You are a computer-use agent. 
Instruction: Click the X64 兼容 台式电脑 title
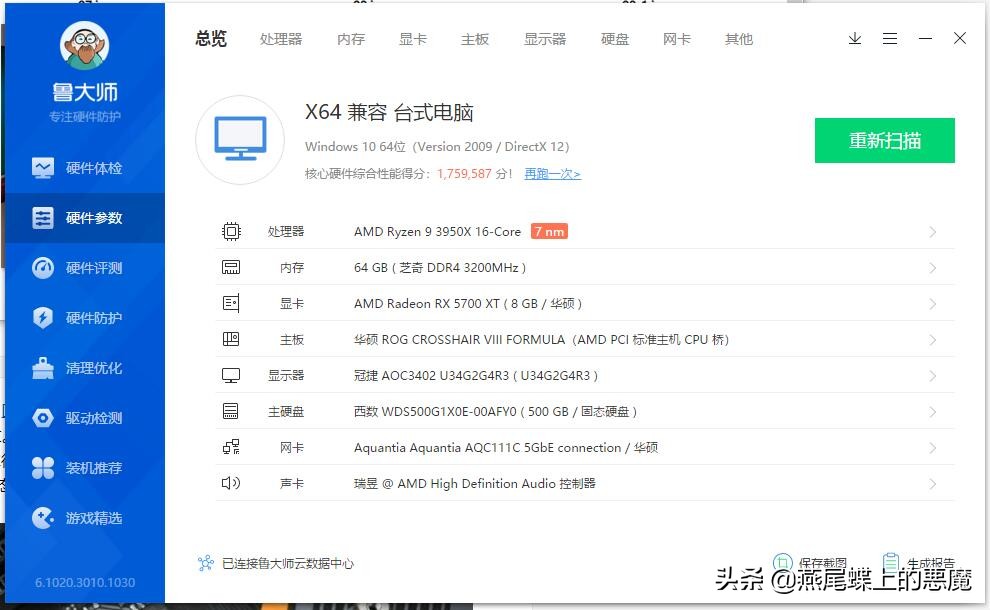[x=389, y=112]
